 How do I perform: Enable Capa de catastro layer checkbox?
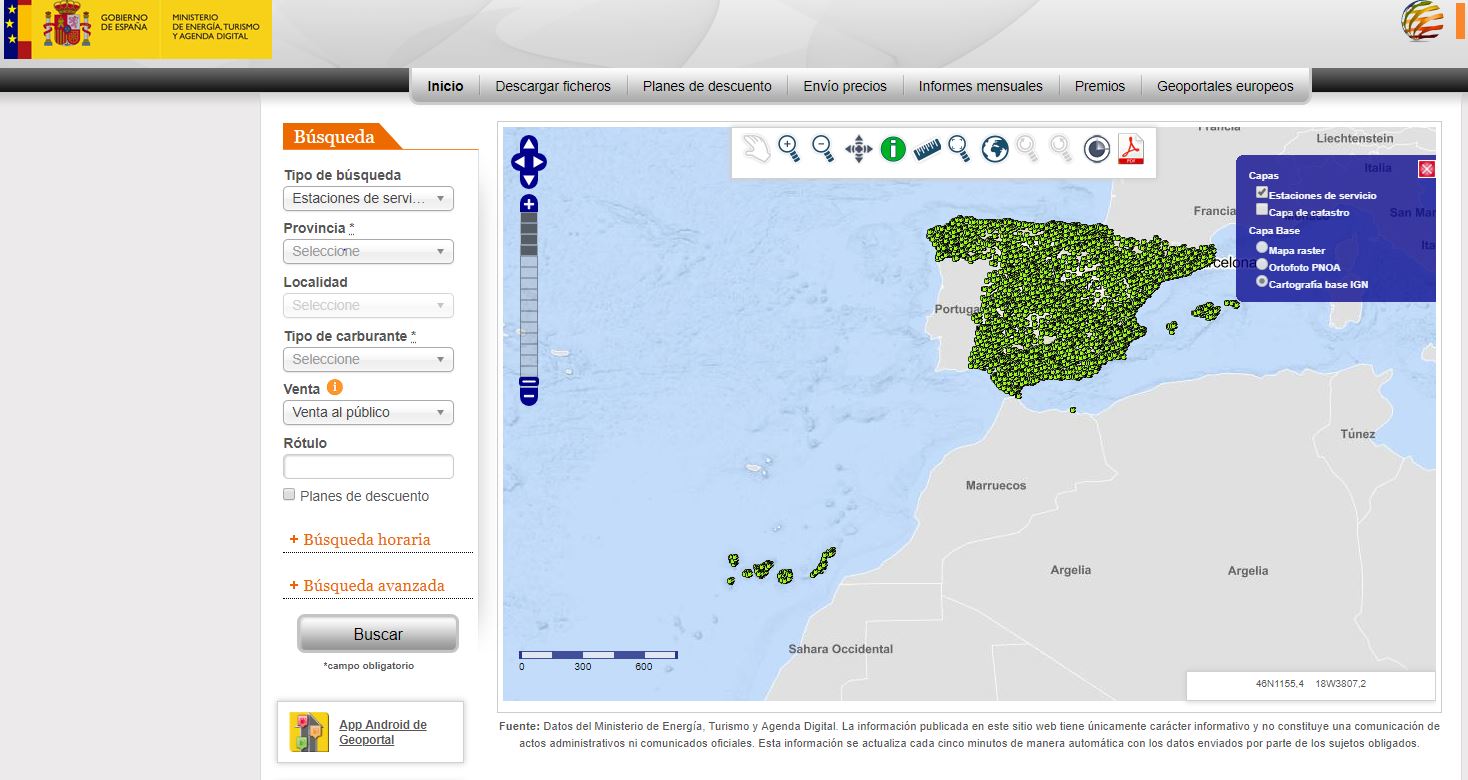coord(1262,210)
